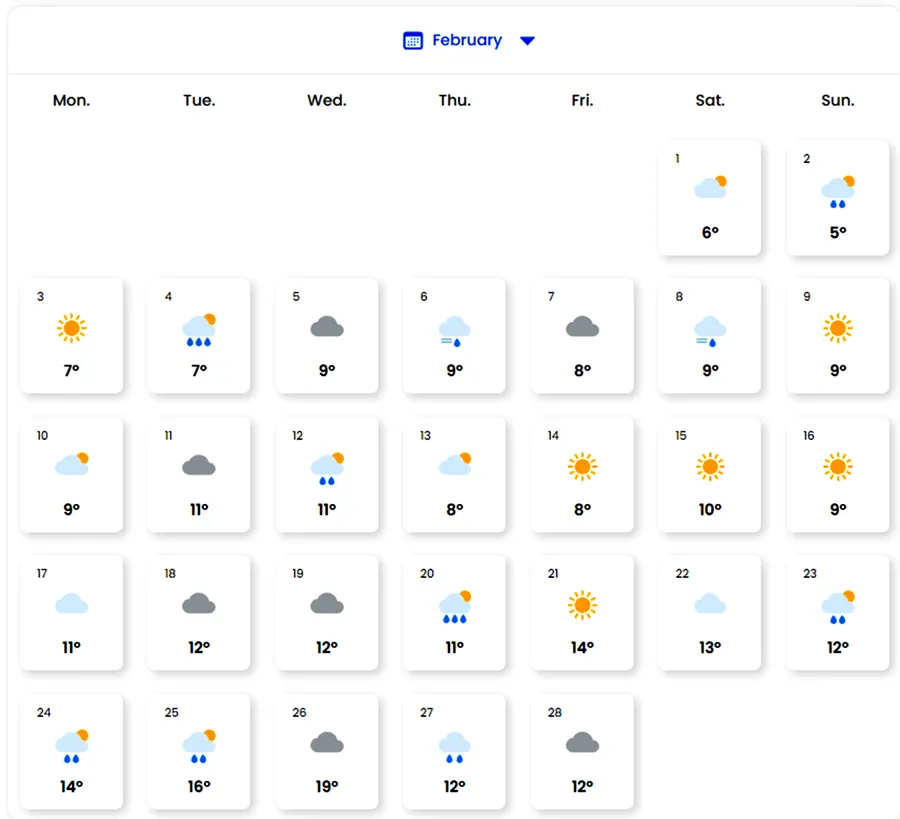
Task: Open the February 26 forecast card
Action: click(327, 751)
